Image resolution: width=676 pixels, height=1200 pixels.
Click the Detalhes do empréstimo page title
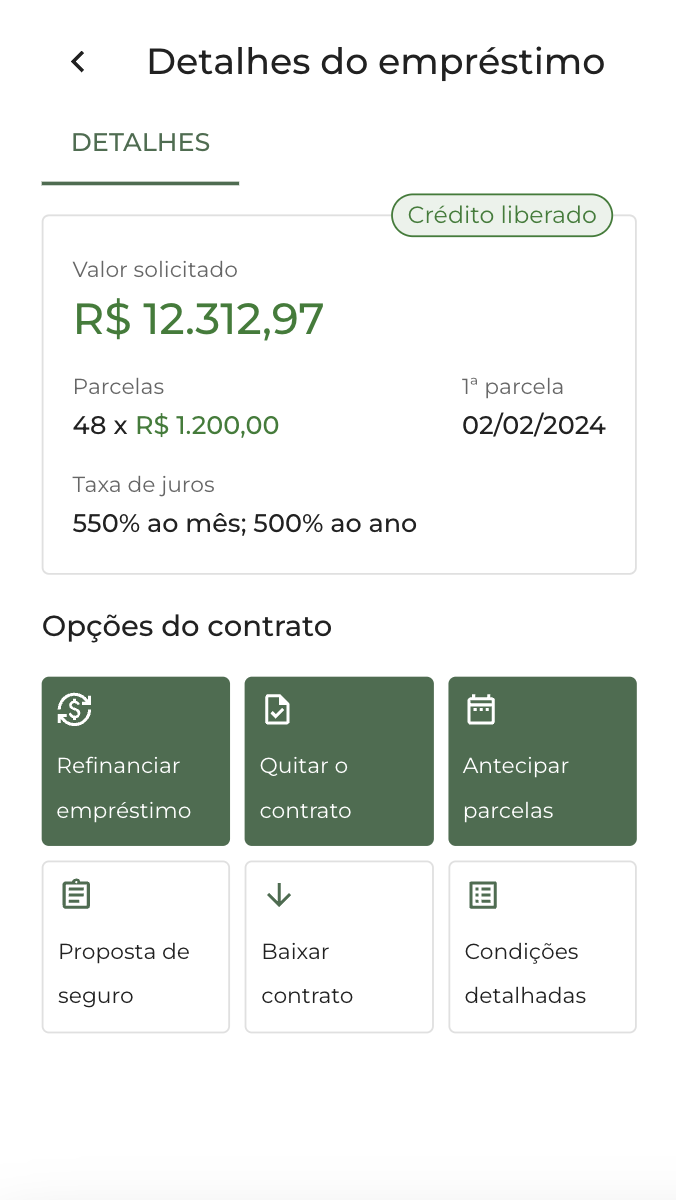coord(375,62)
